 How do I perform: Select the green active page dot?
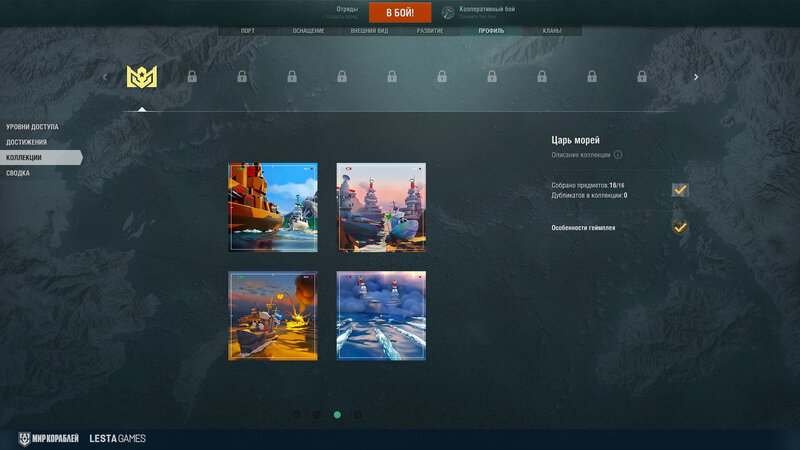click(x=337, y=415)
